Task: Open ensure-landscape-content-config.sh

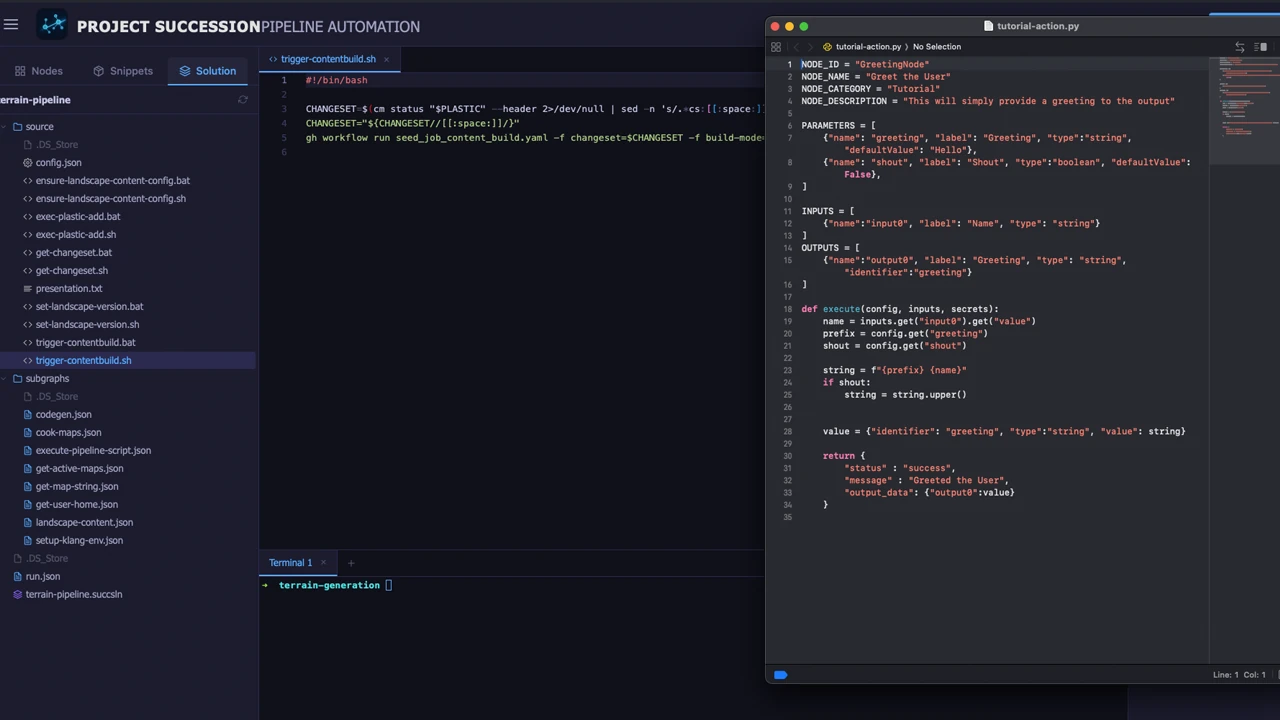Action: [111, 199]
